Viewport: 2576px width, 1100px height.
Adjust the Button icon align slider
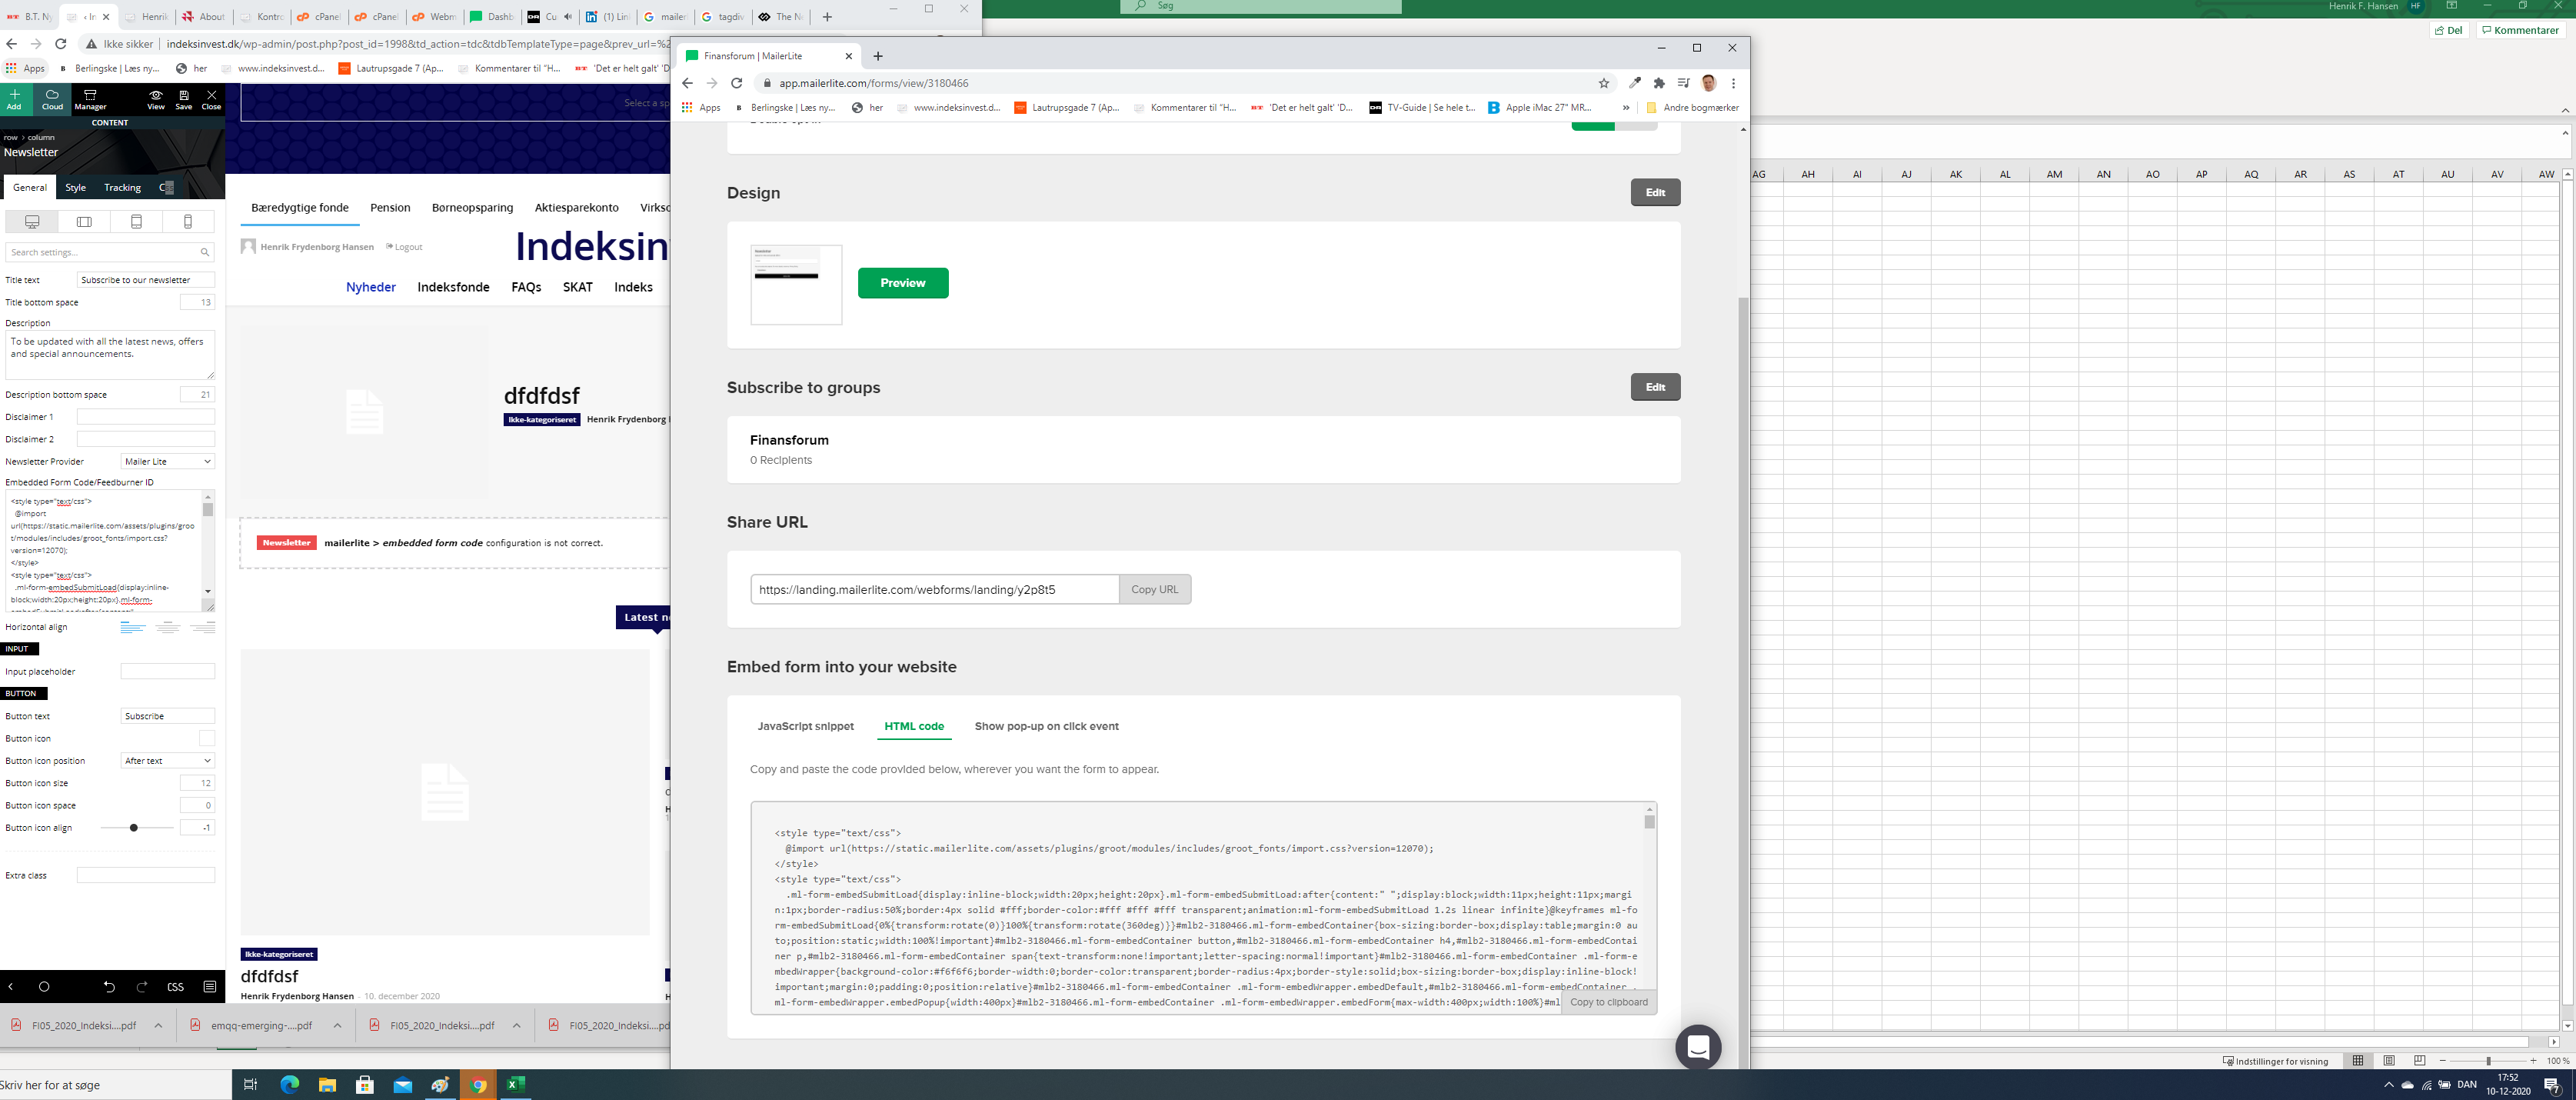pyautogui.click(x=134, y=828)
